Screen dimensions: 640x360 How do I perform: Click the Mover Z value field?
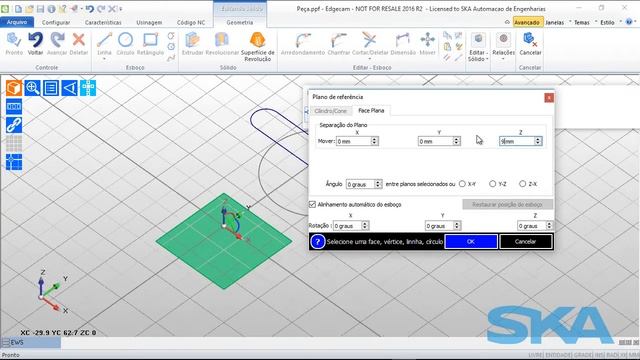point(517,141)
